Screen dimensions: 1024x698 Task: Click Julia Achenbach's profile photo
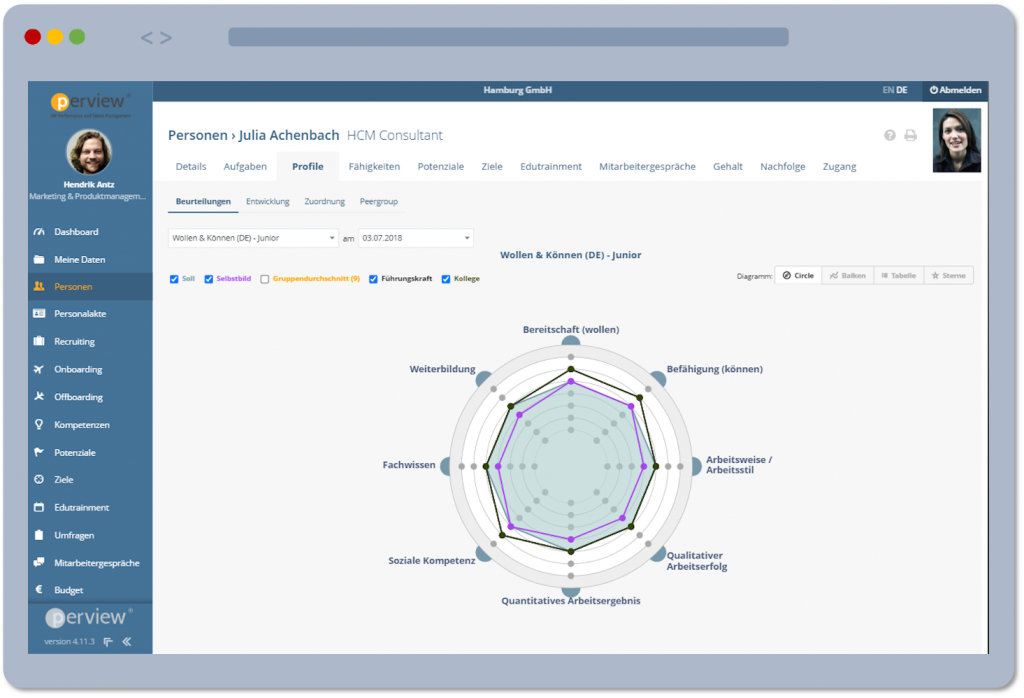[956, 140]
